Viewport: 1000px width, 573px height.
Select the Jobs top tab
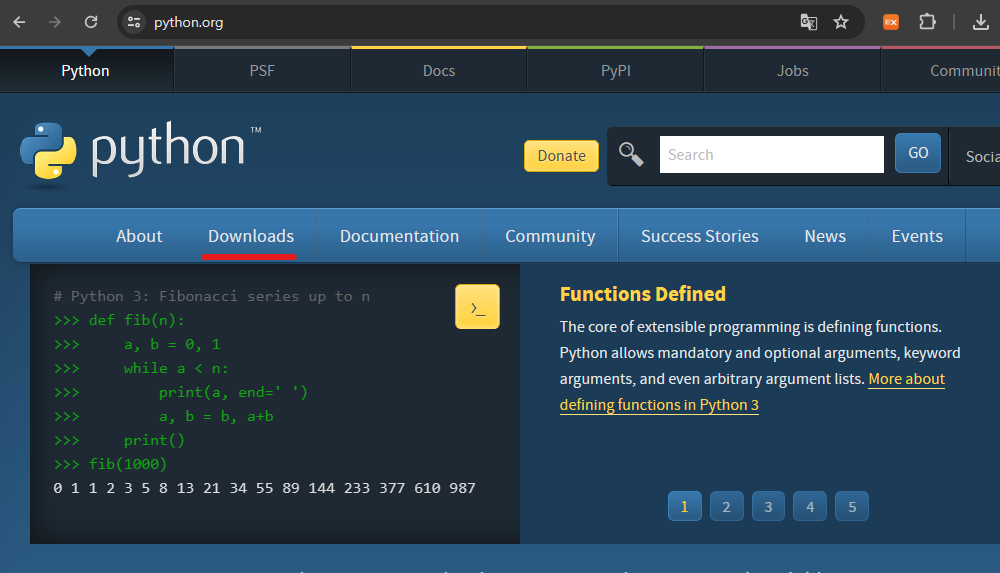point(792,71)
